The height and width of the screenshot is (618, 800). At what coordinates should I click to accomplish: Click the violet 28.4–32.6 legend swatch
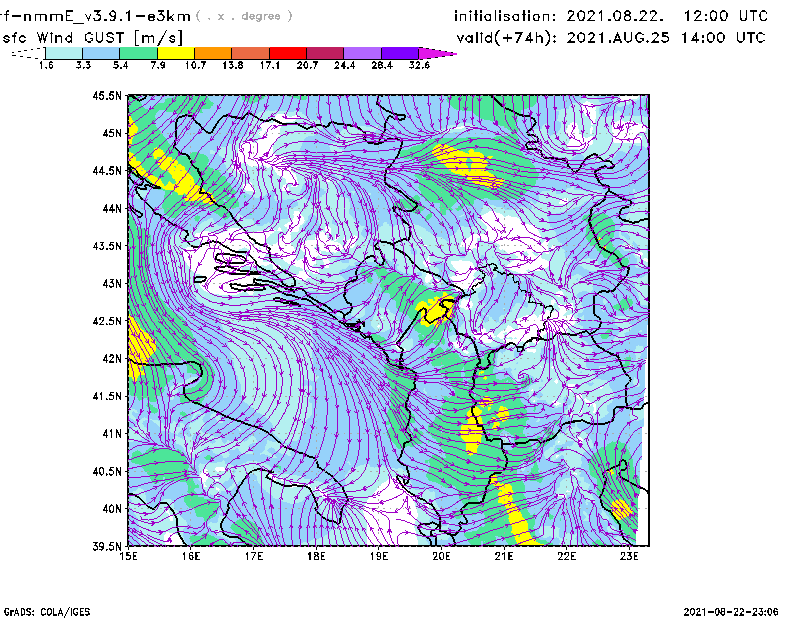pyautogui.click(x=399, y=53)
